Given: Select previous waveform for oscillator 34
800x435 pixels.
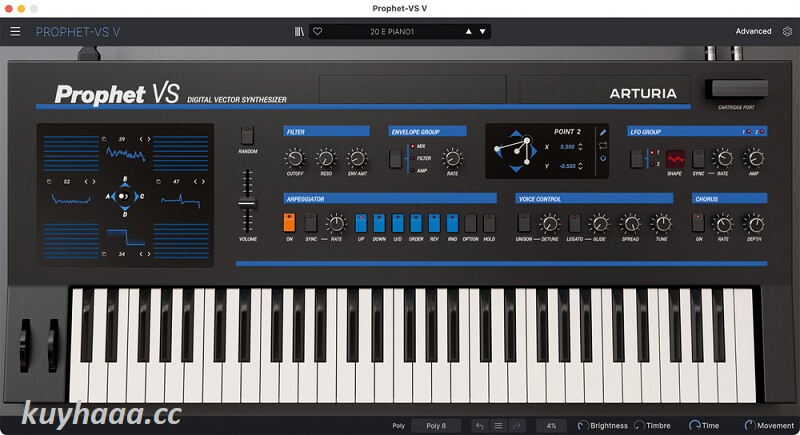Looking at the screenshot, I should coord(141,253).
